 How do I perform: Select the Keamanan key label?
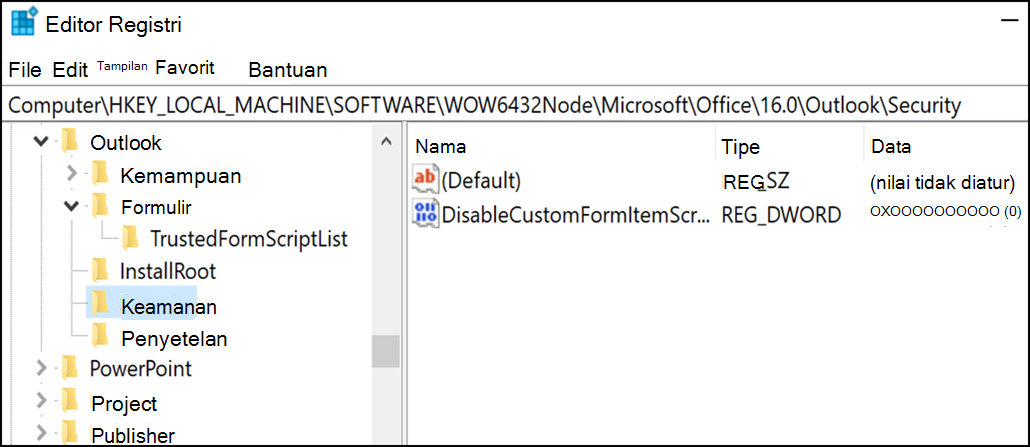pos(169,306)
